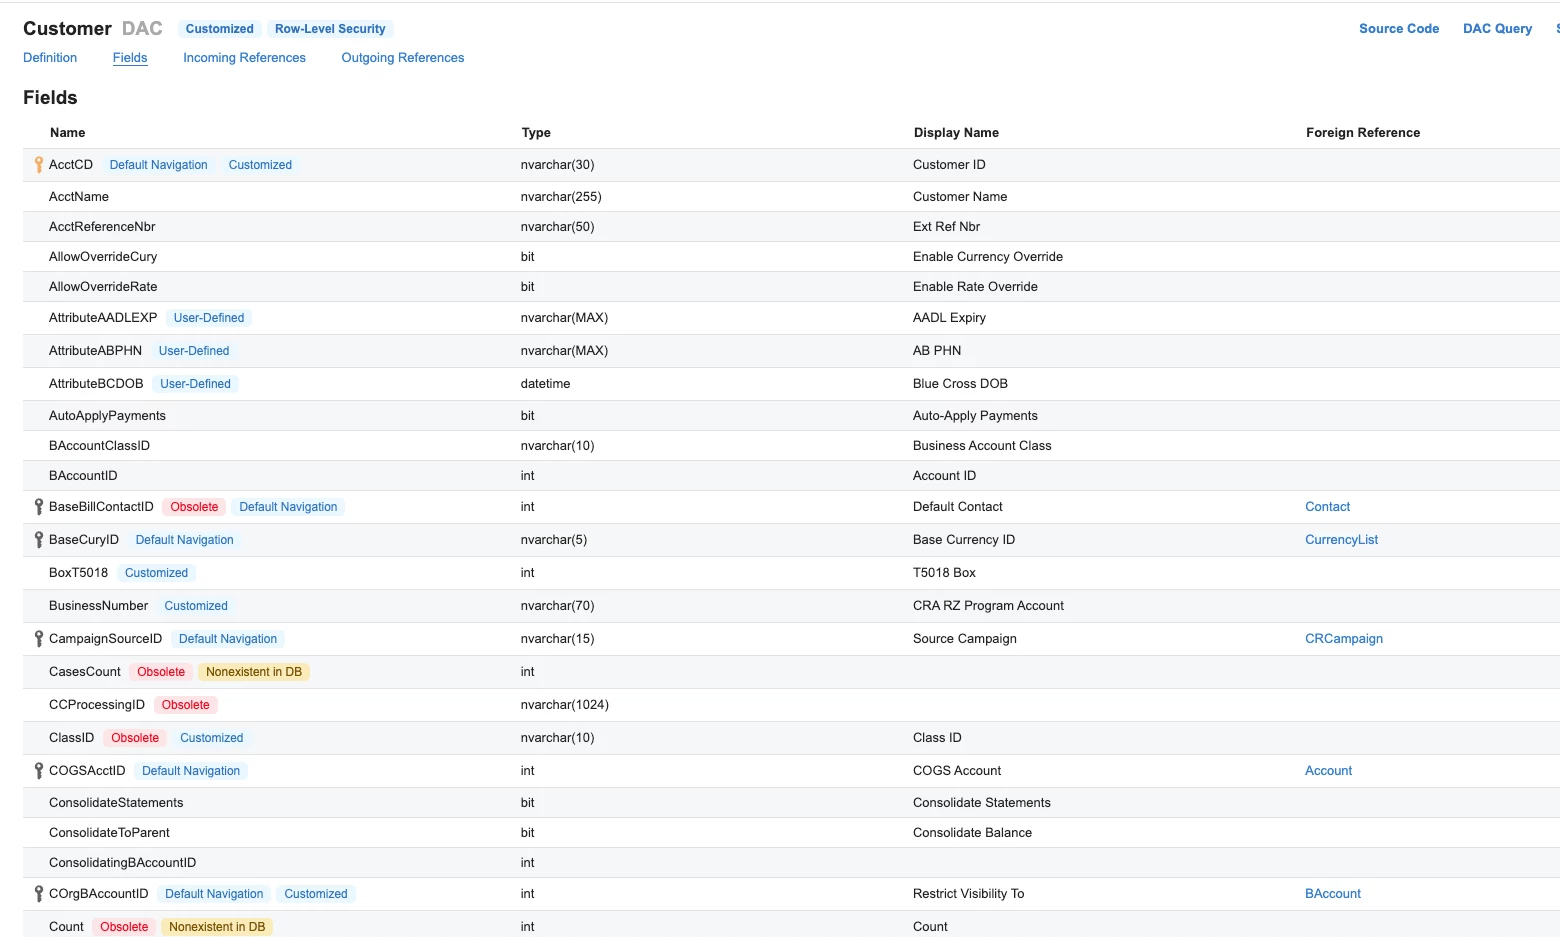Click the Row-Level Security badge
Image resolution: width=1560 pixels, height=937 pixels.
330,29
